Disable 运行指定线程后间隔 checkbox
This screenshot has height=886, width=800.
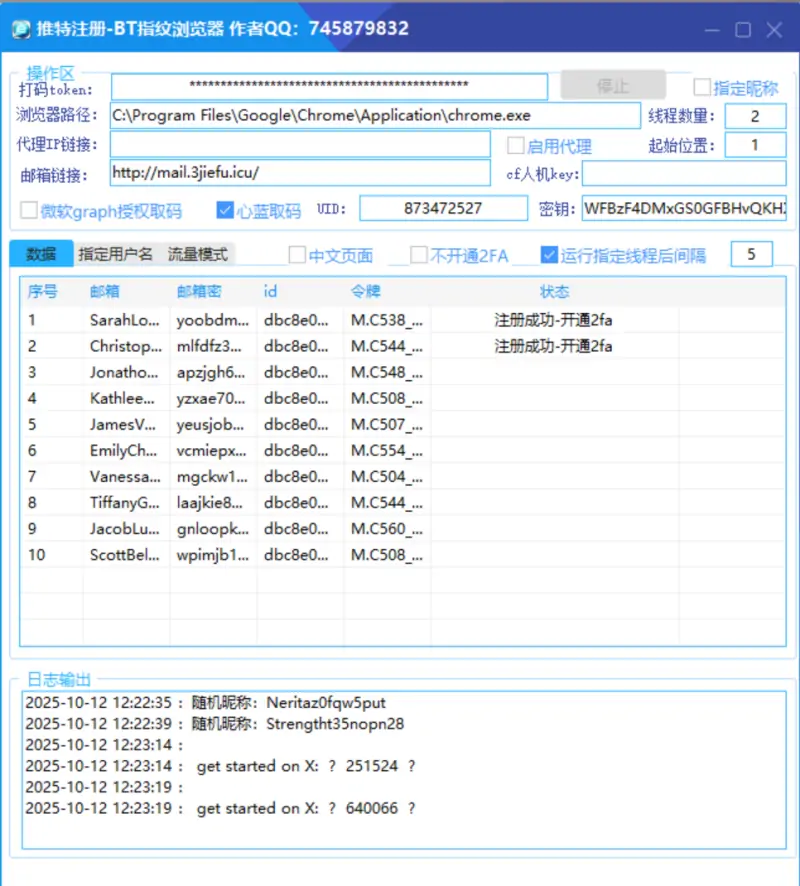(549, 255)
